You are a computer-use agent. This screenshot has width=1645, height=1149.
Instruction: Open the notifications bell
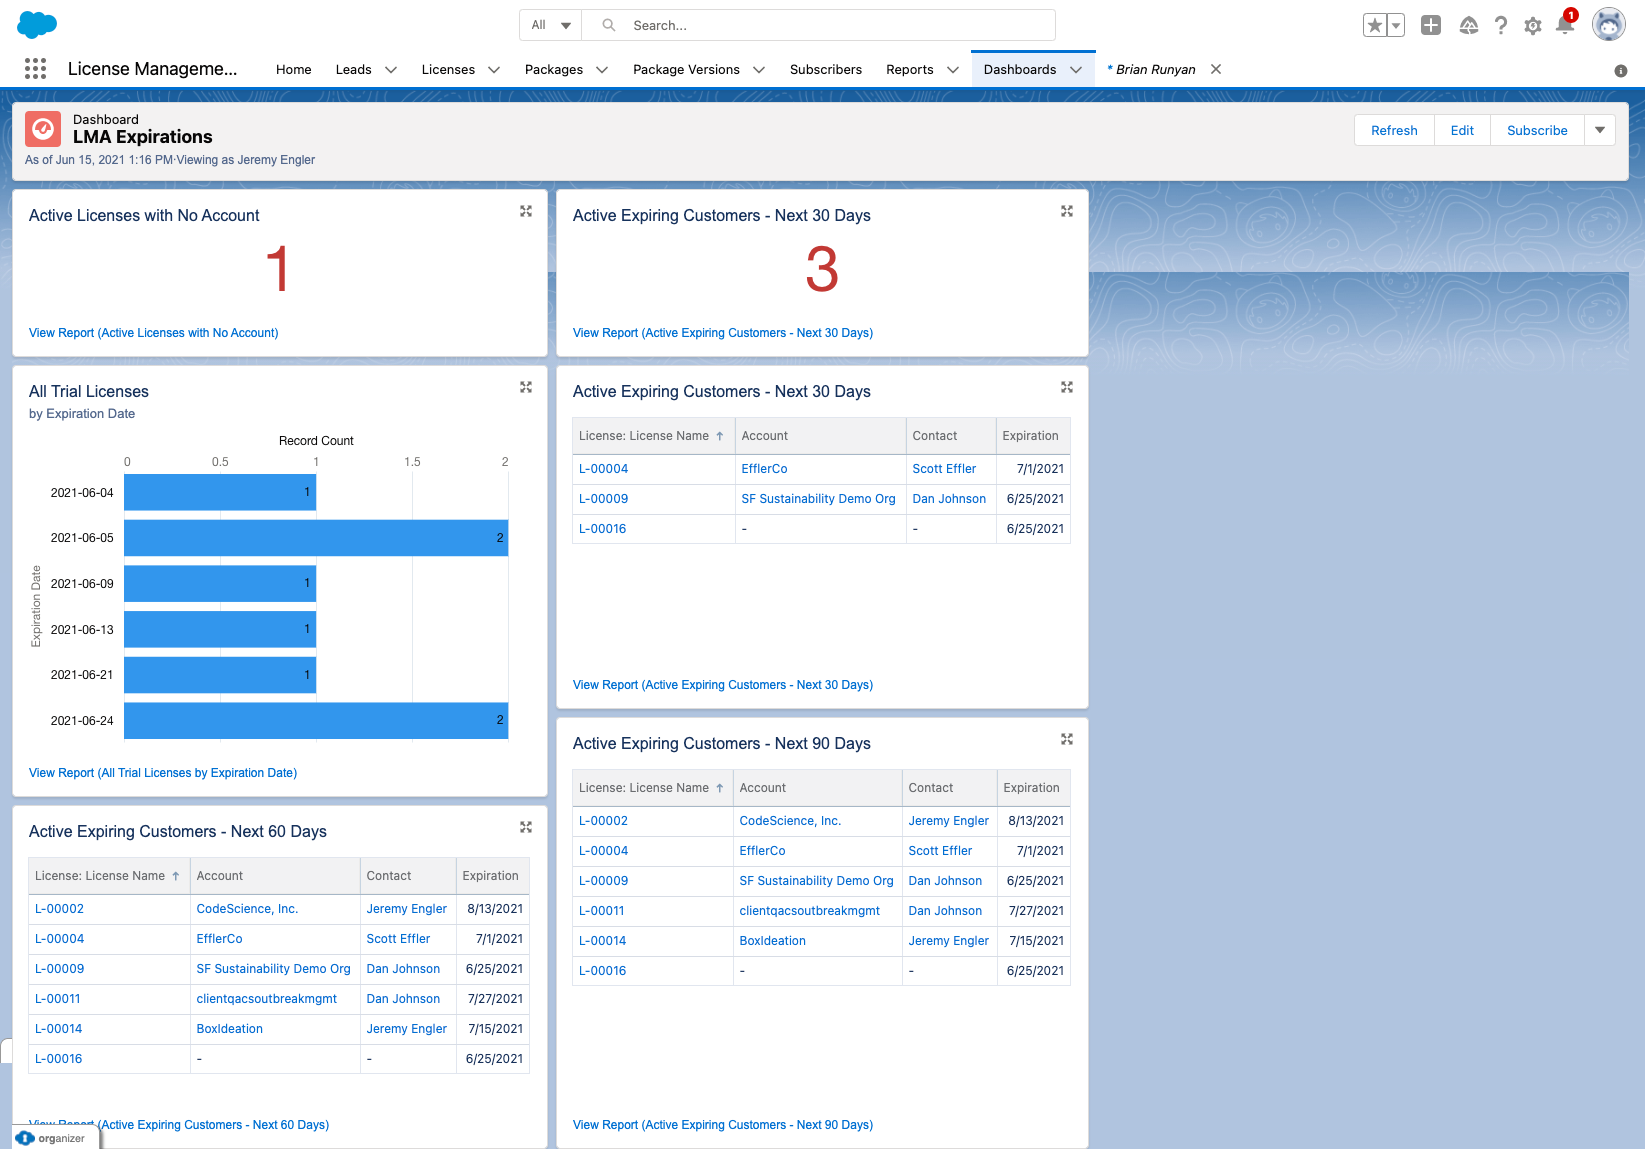point(1565,26)
